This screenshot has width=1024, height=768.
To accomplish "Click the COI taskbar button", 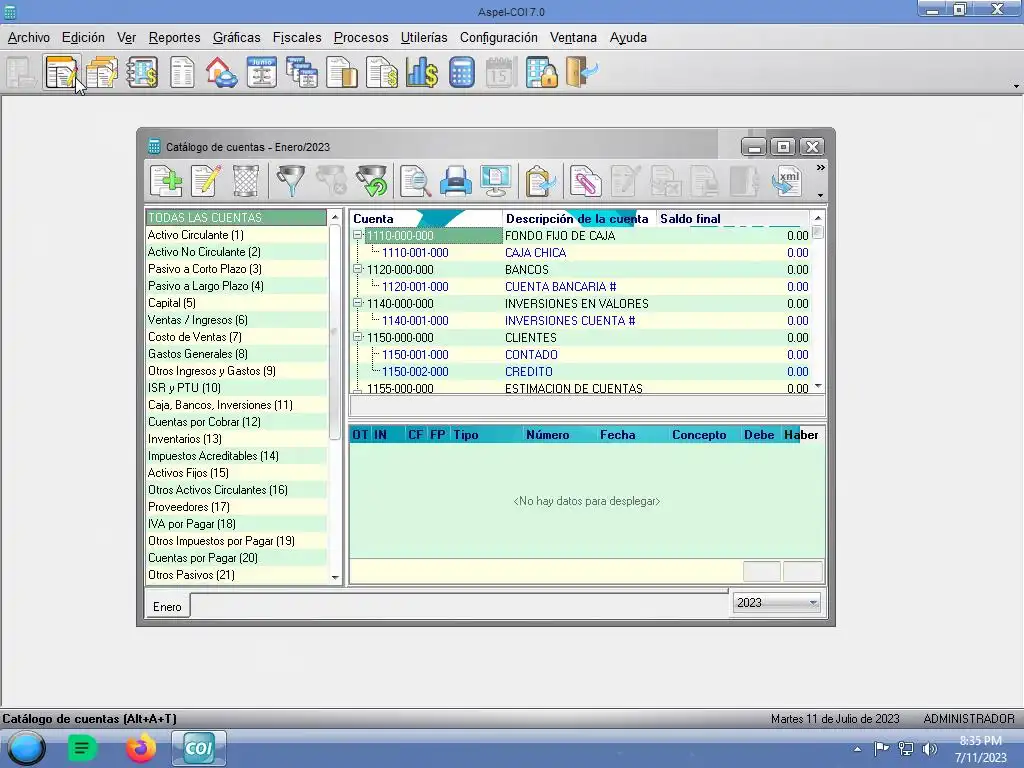I will [x=199, y=748].
